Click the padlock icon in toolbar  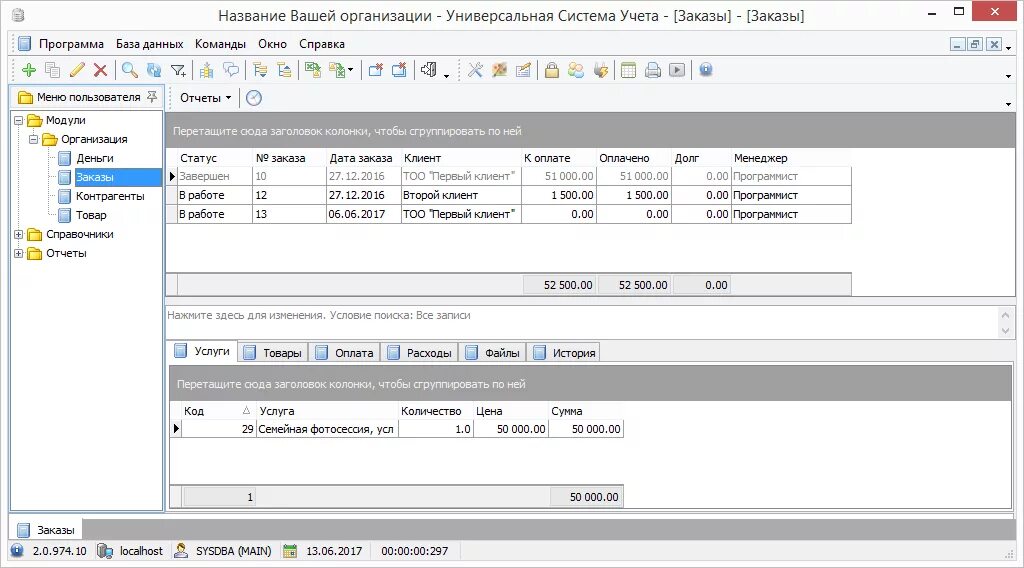pyautogui.click(x=552, y=70)
